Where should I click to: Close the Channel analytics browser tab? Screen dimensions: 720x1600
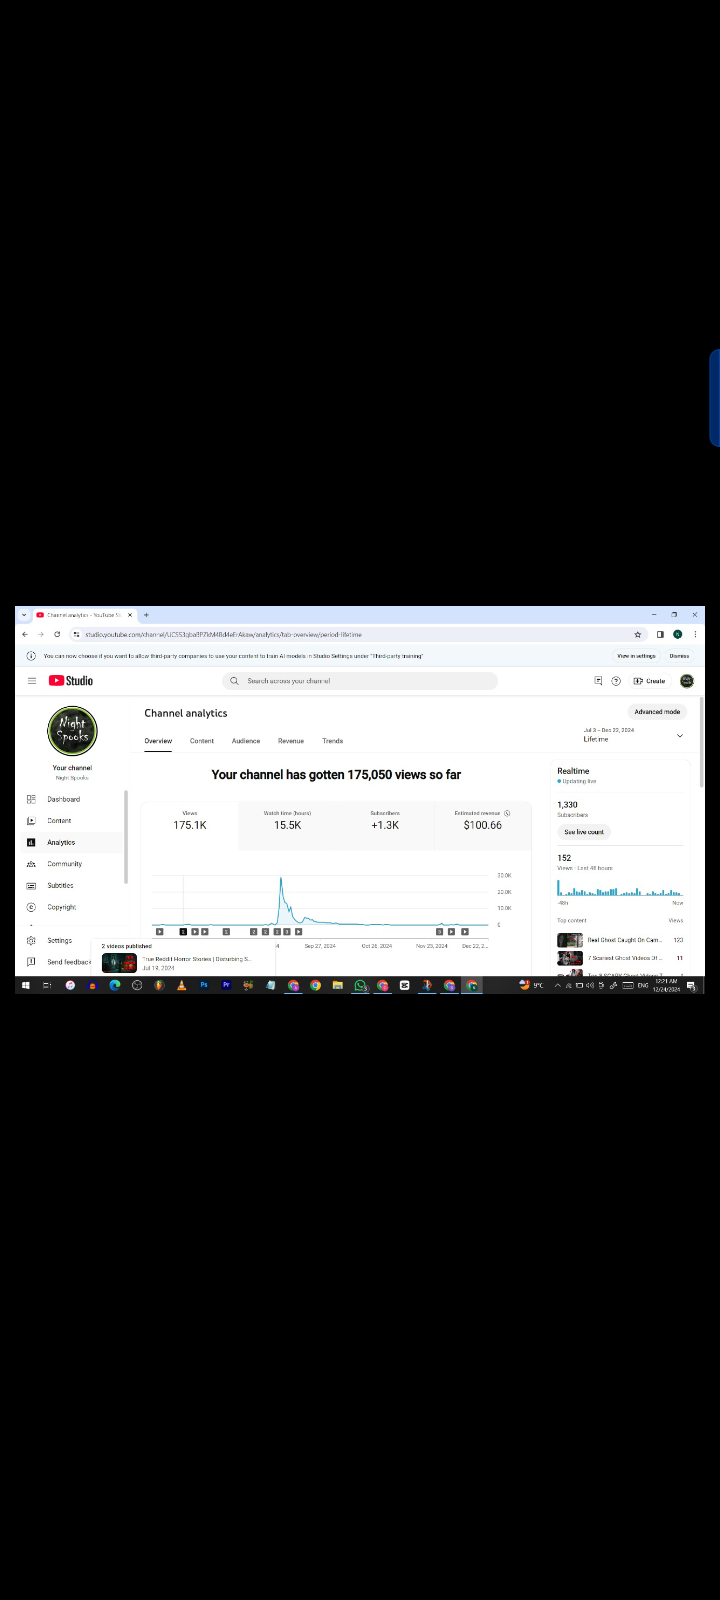click(x=129, y=615)
